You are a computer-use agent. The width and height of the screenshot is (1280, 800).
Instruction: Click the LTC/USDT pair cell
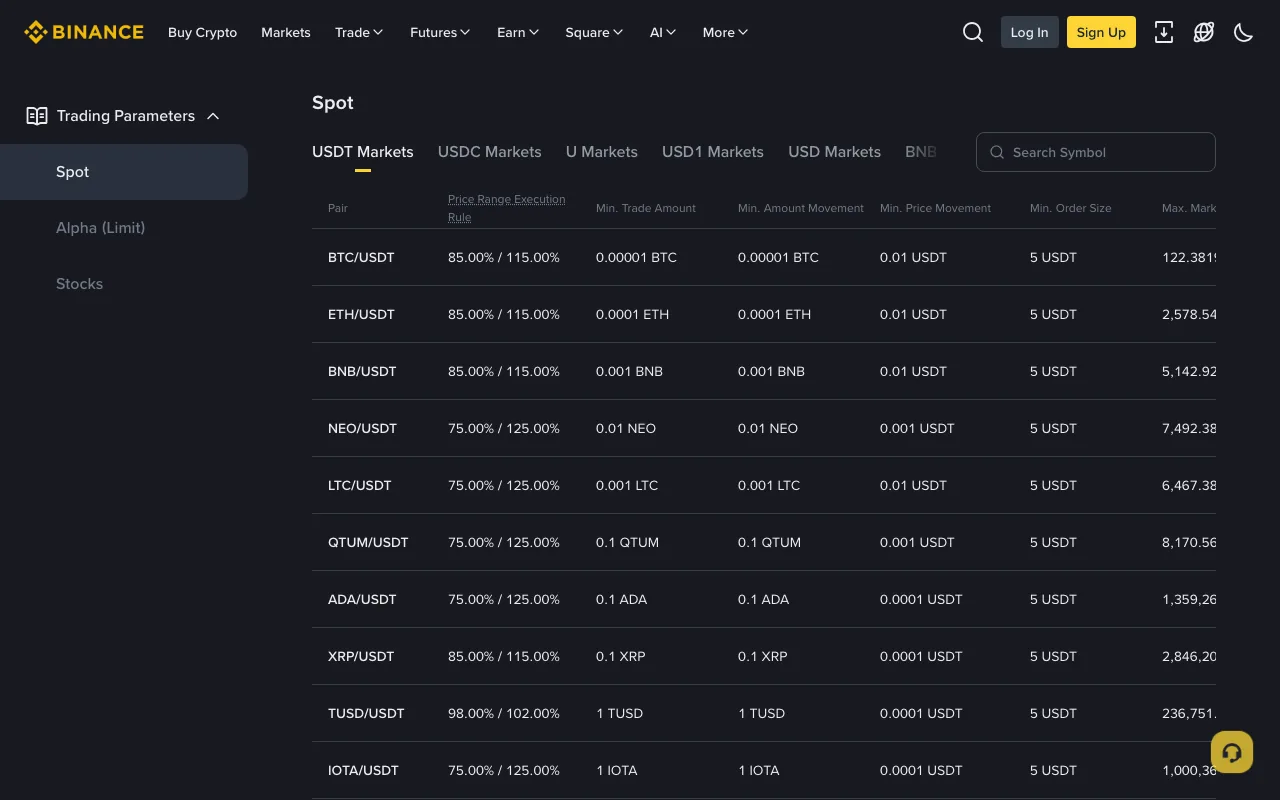click(360, 485)
